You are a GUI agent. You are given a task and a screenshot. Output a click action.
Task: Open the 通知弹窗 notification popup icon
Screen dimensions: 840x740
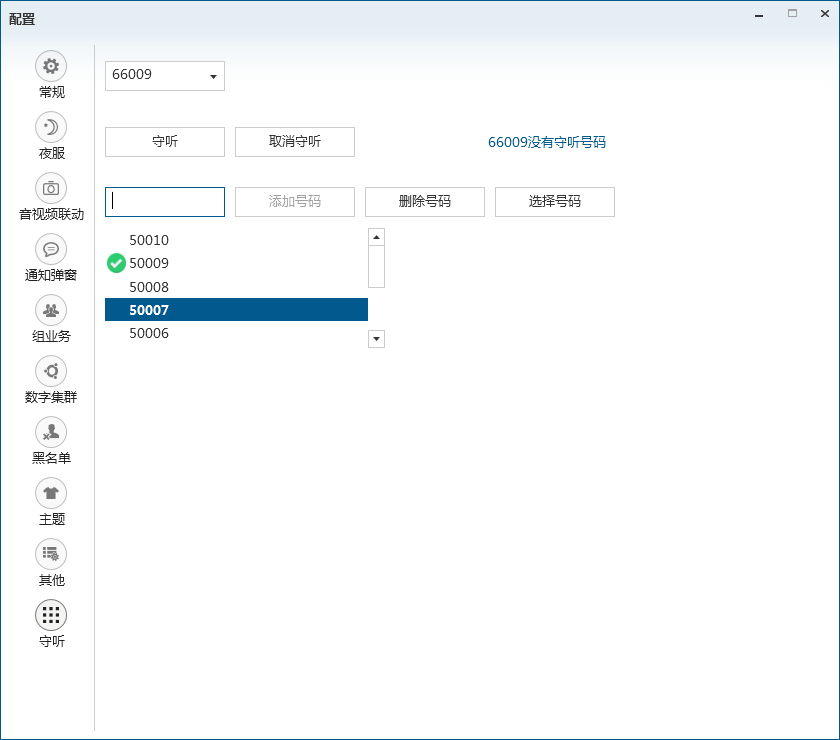51,249
